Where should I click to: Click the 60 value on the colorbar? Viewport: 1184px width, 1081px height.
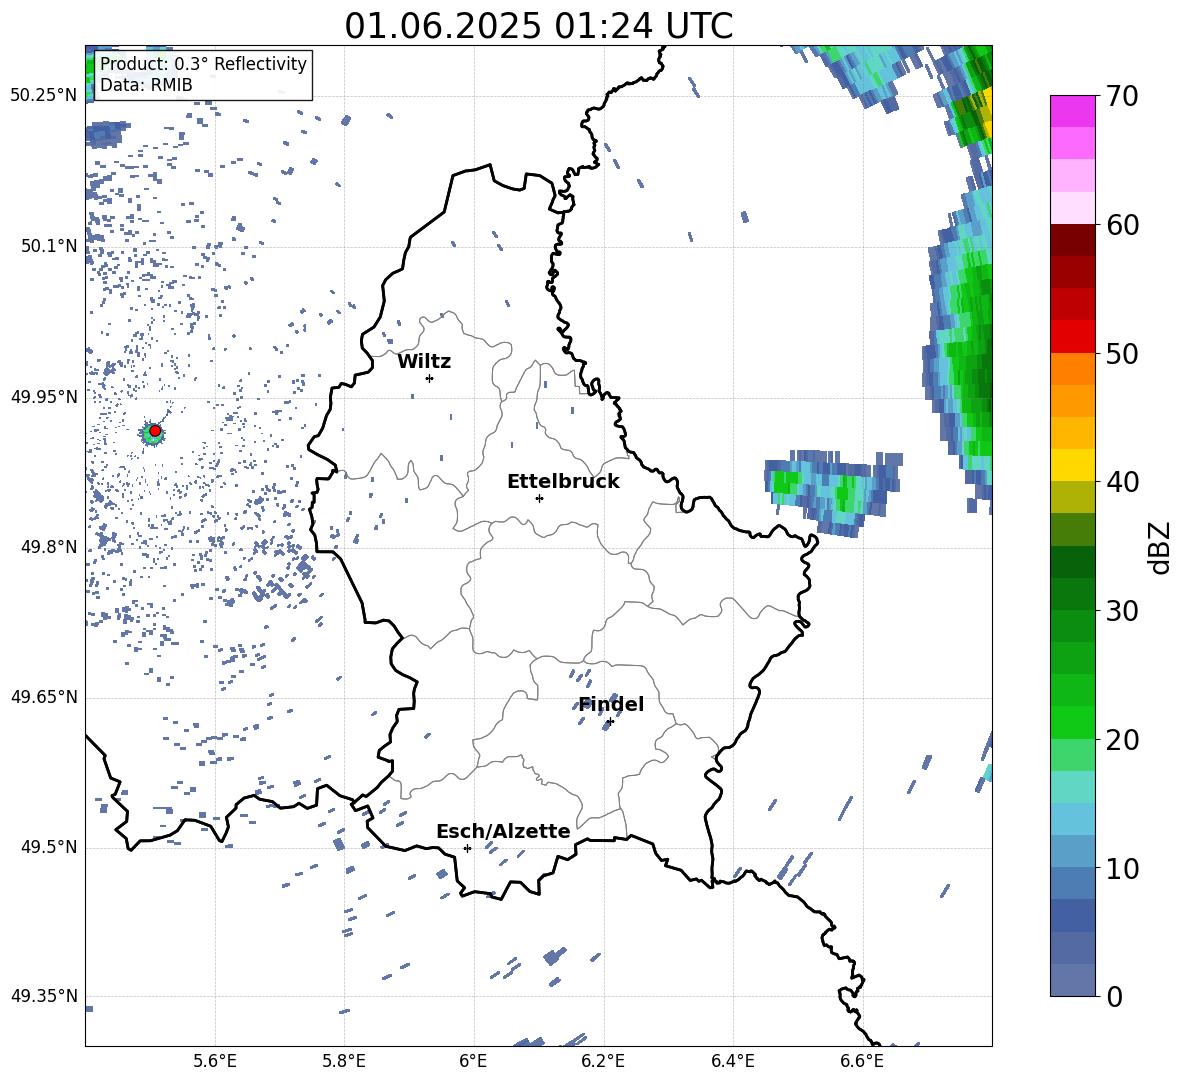tap(1121, 225)
